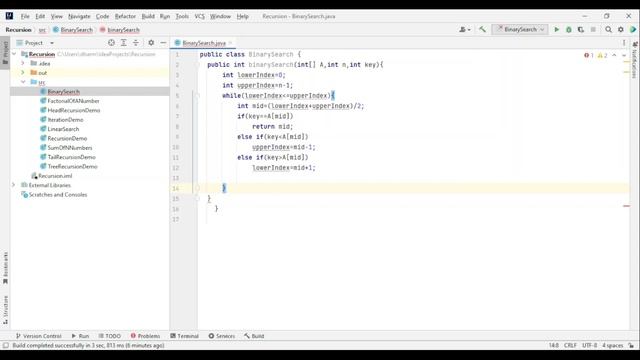
Task: Close BinarySearch.java editor tab
Action: click(x=230, y=43)
